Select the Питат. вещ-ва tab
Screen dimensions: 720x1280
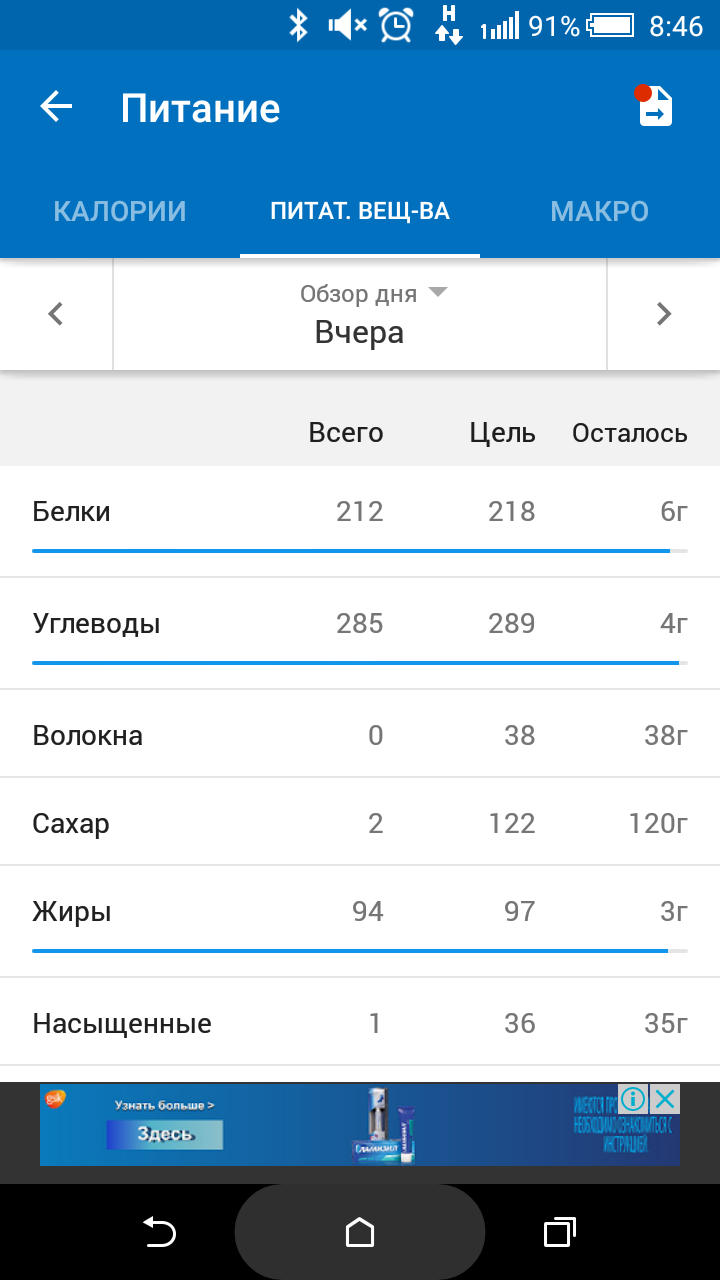click(x=360, y=212)
